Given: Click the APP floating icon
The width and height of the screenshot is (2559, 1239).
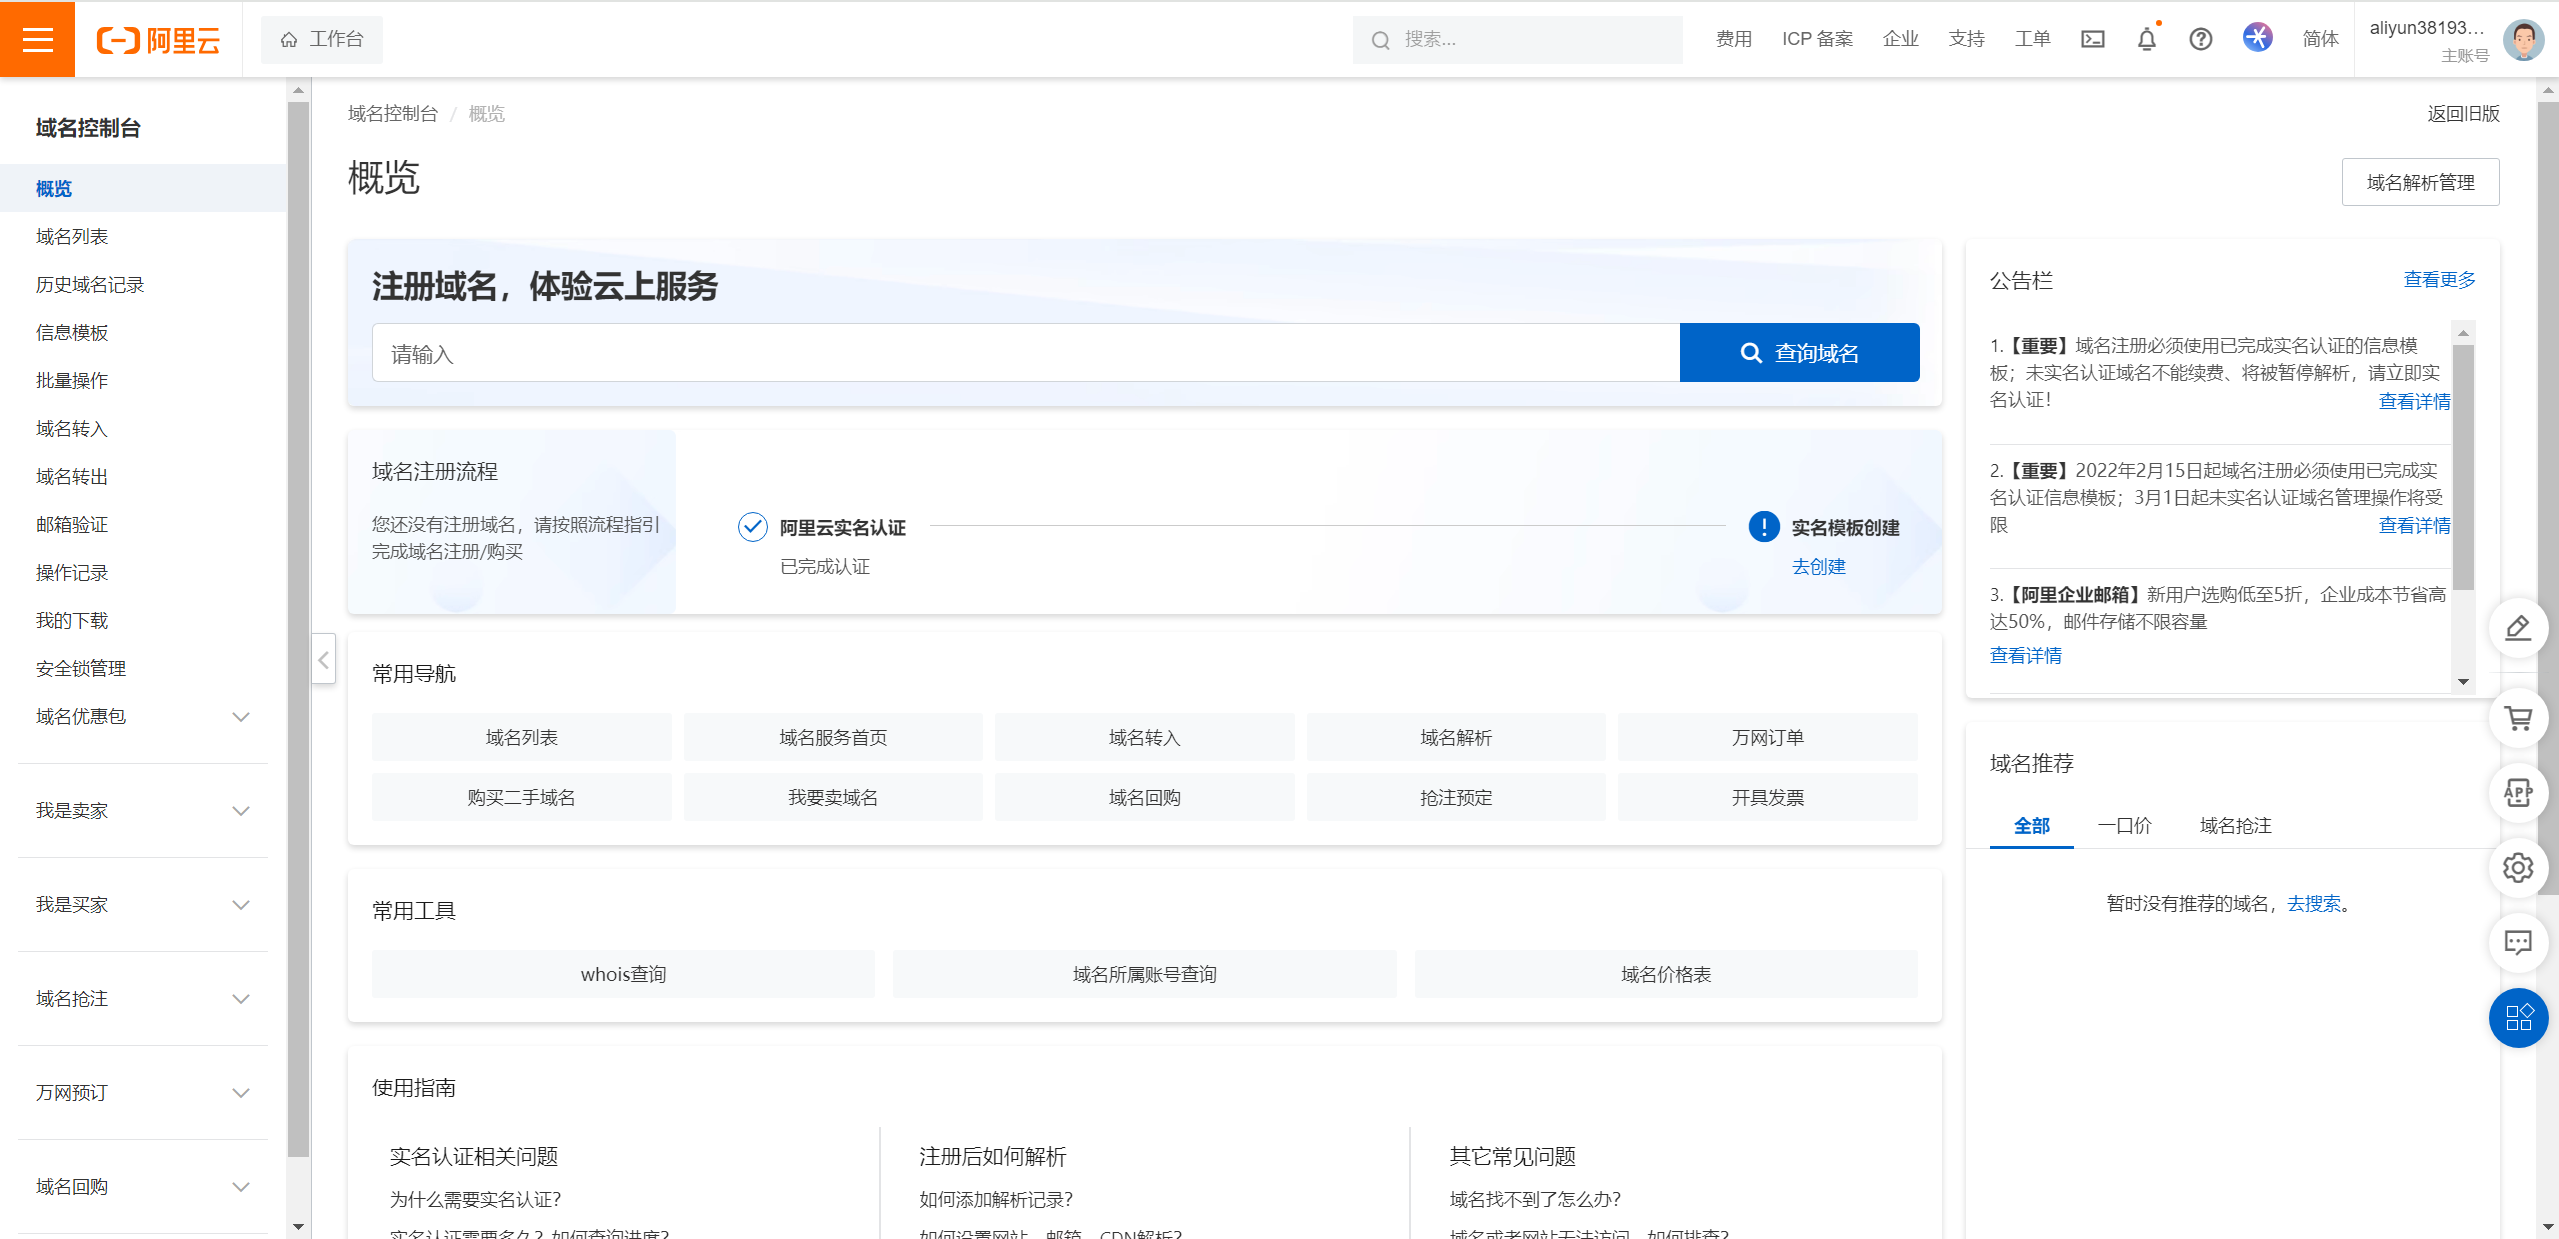Looking at the screenshot, I should 2517,793.
